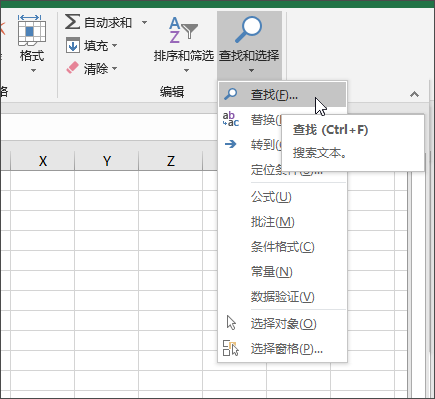435x399 pixels.
Task: Click the Go To blue arrow icon
Action: (231, 144)
